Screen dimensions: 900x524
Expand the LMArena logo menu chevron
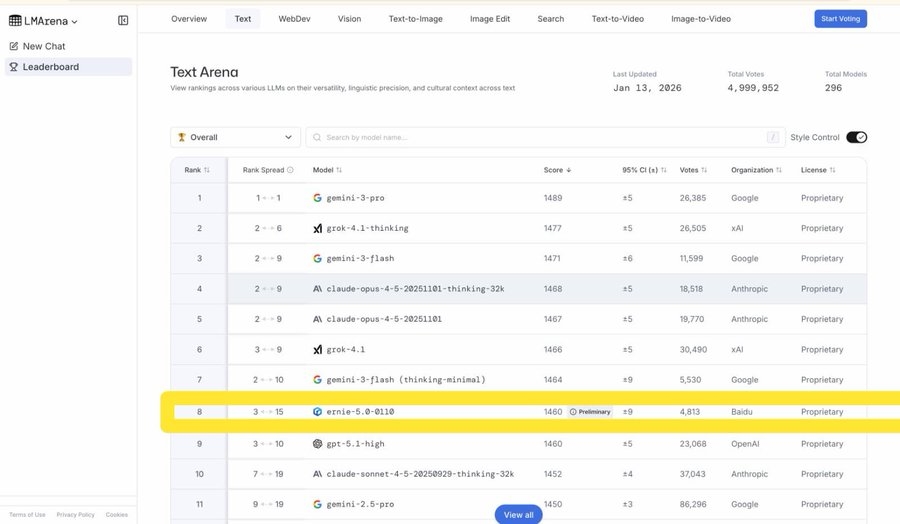pyautogui.click(x=75, y=21)
